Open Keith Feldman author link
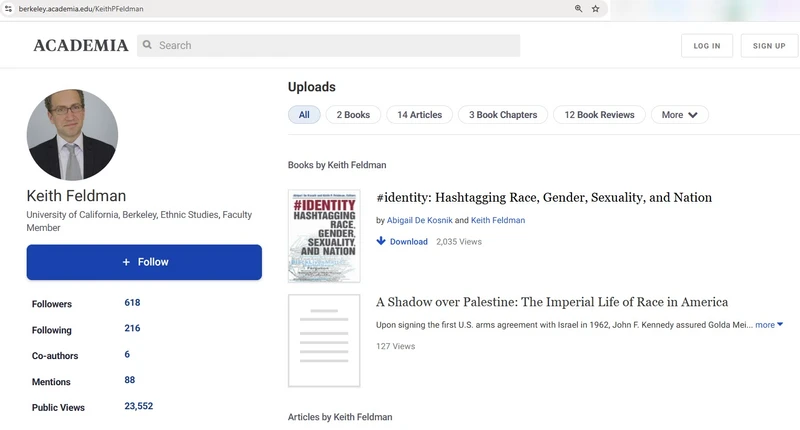The height and width of the screenshot is (430, 800). click(497, 220)
